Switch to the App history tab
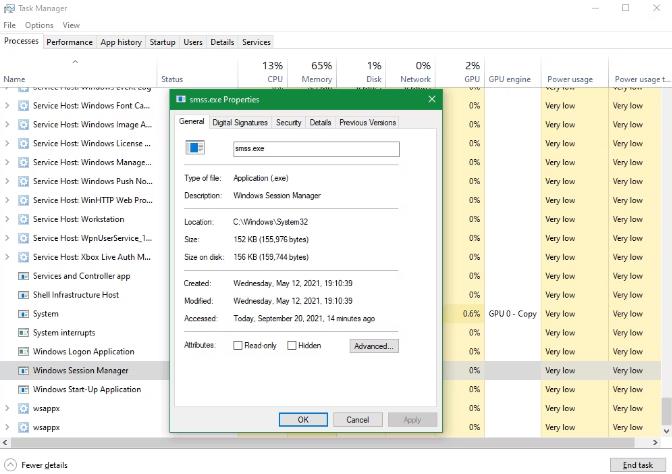This screenshot has height=474, width=672. point(121,42)
